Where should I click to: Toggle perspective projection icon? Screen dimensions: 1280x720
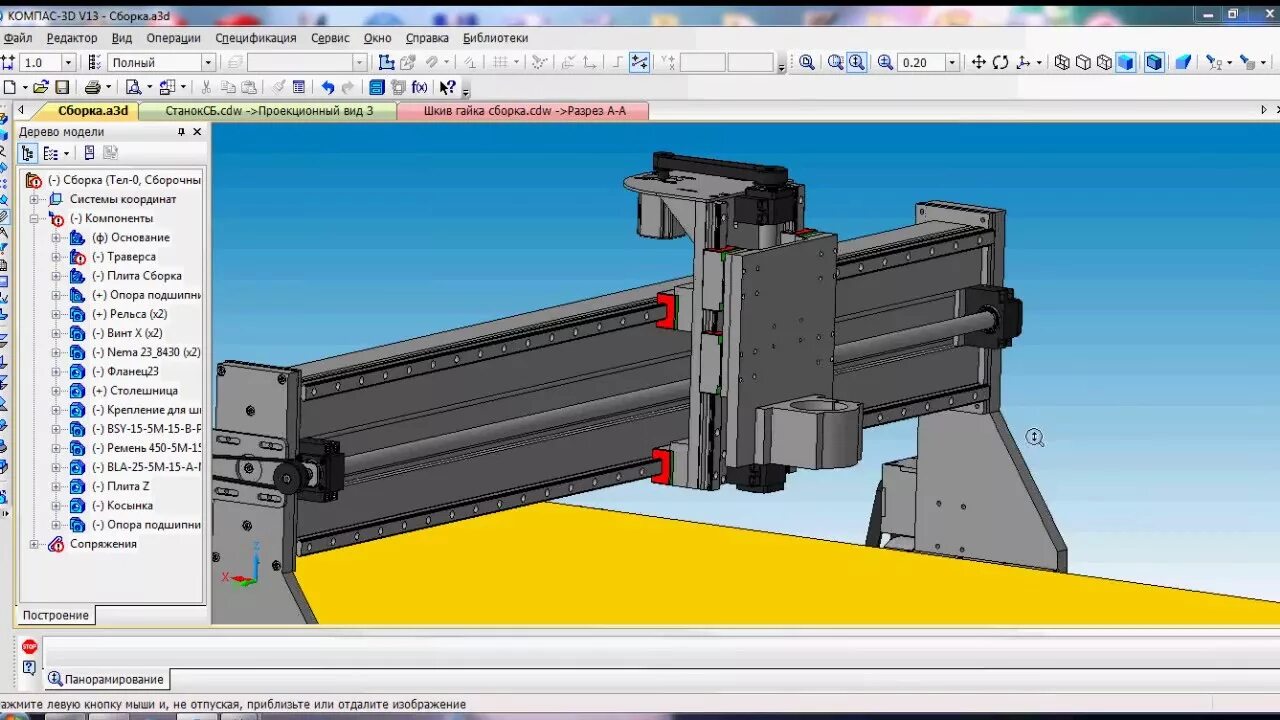pos(1183,62)
